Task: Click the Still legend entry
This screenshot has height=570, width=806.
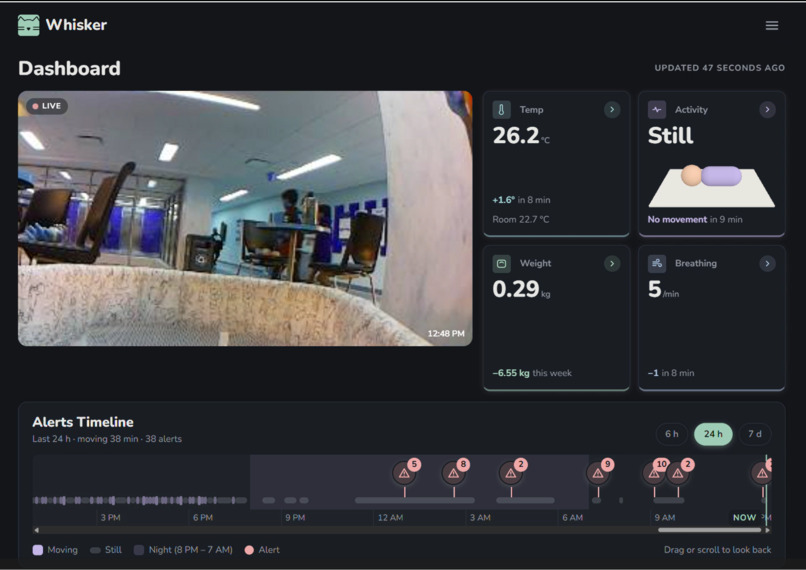Action: pyautogui.click(x=106, y=550)
